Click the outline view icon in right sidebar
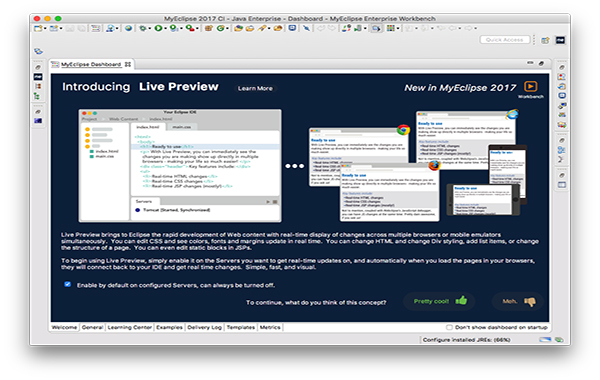The height and width of the screenshot is (380, 600). pos(561,150)
